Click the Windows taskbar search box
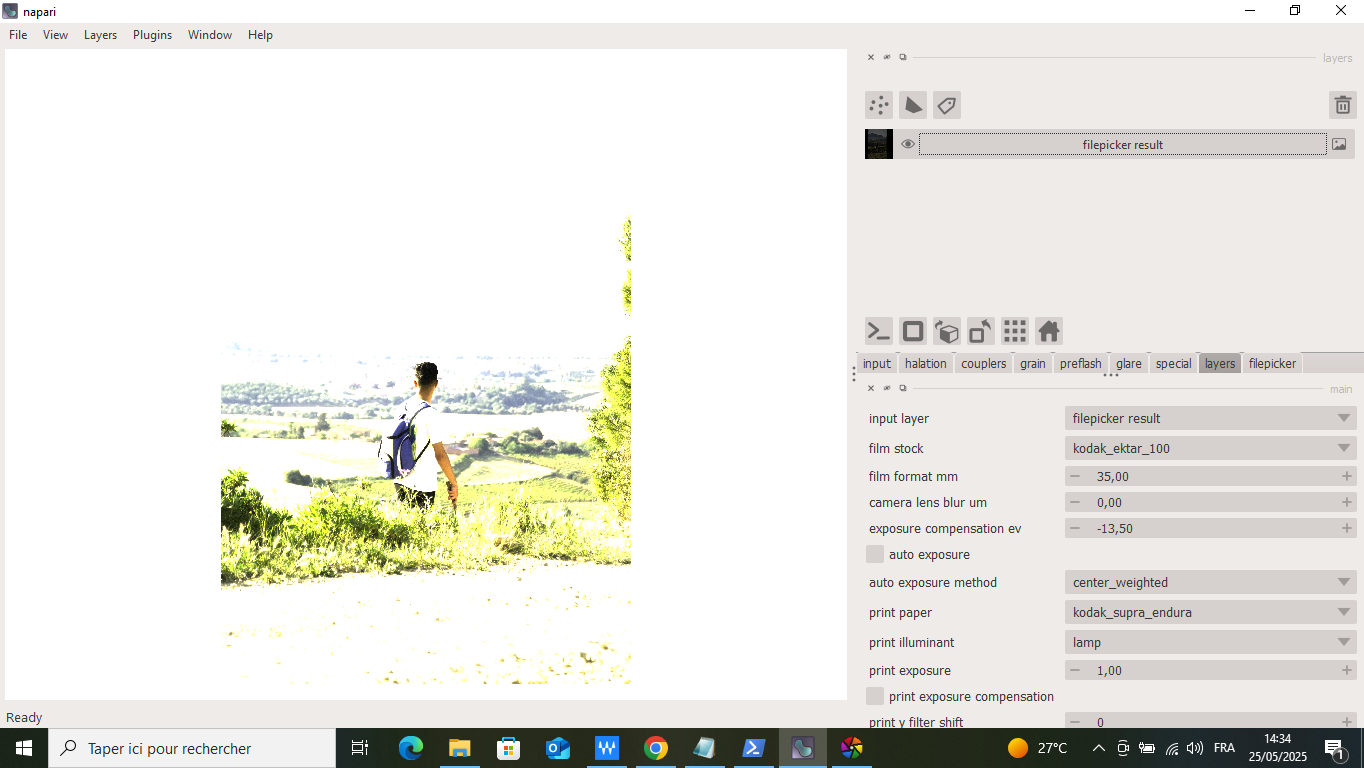 point(192,748)
